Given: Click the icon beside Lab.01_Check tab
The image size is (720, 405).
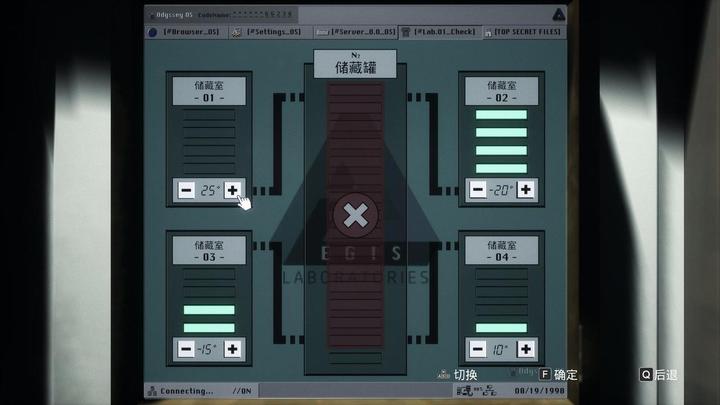Looking at the screenshot, I should [x=406, y=32].
